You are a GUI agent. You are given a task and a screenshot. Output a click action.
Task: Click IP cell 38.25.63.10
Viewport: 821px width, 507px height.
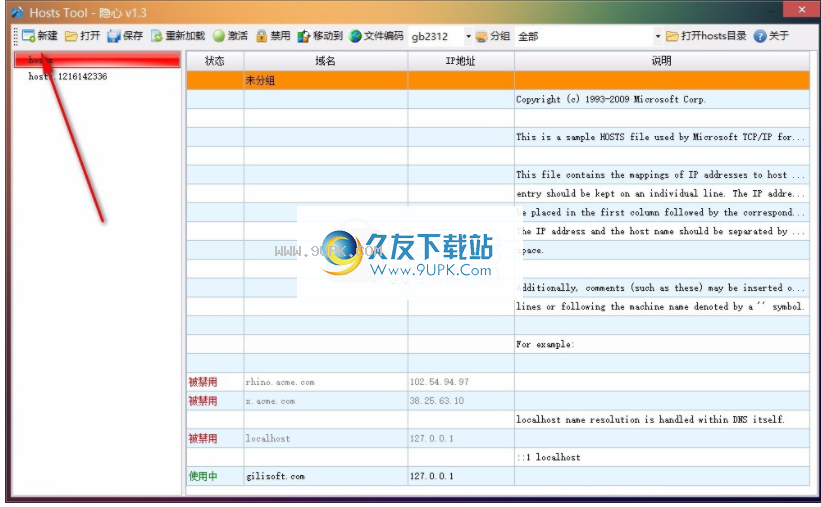(x=461, y=401)
